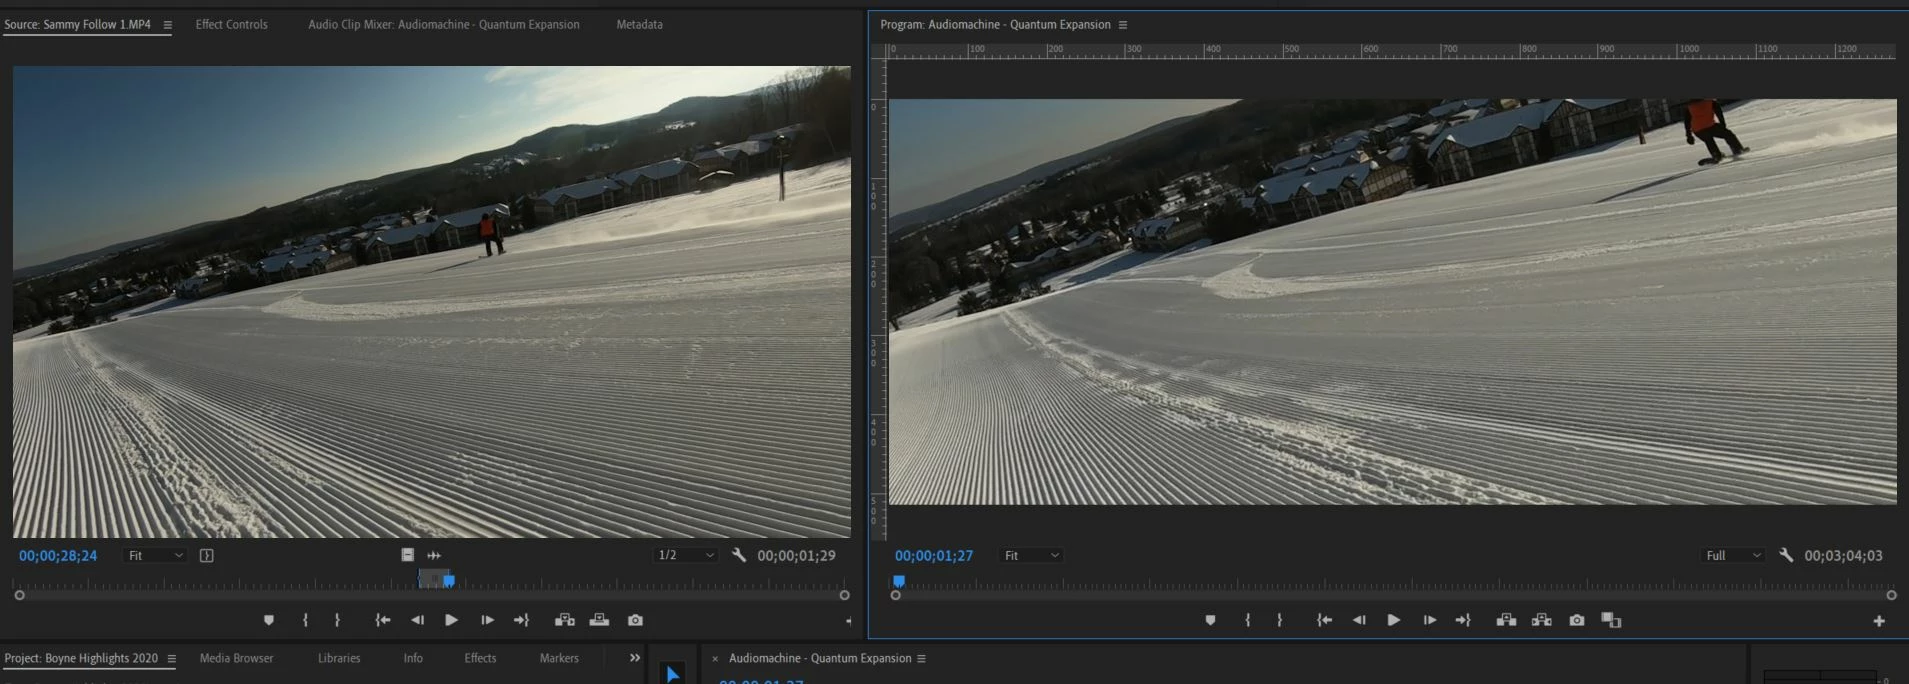Go to In point in Source monitor
This screenshot has width=1909, height=684.
tap(382, 620)
